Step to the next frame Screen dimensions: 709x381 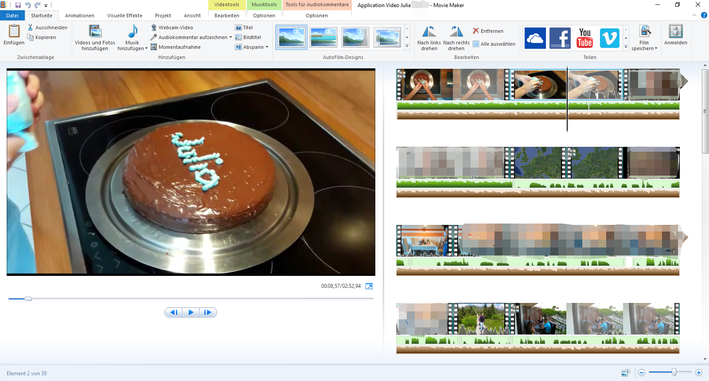point(208,312)
